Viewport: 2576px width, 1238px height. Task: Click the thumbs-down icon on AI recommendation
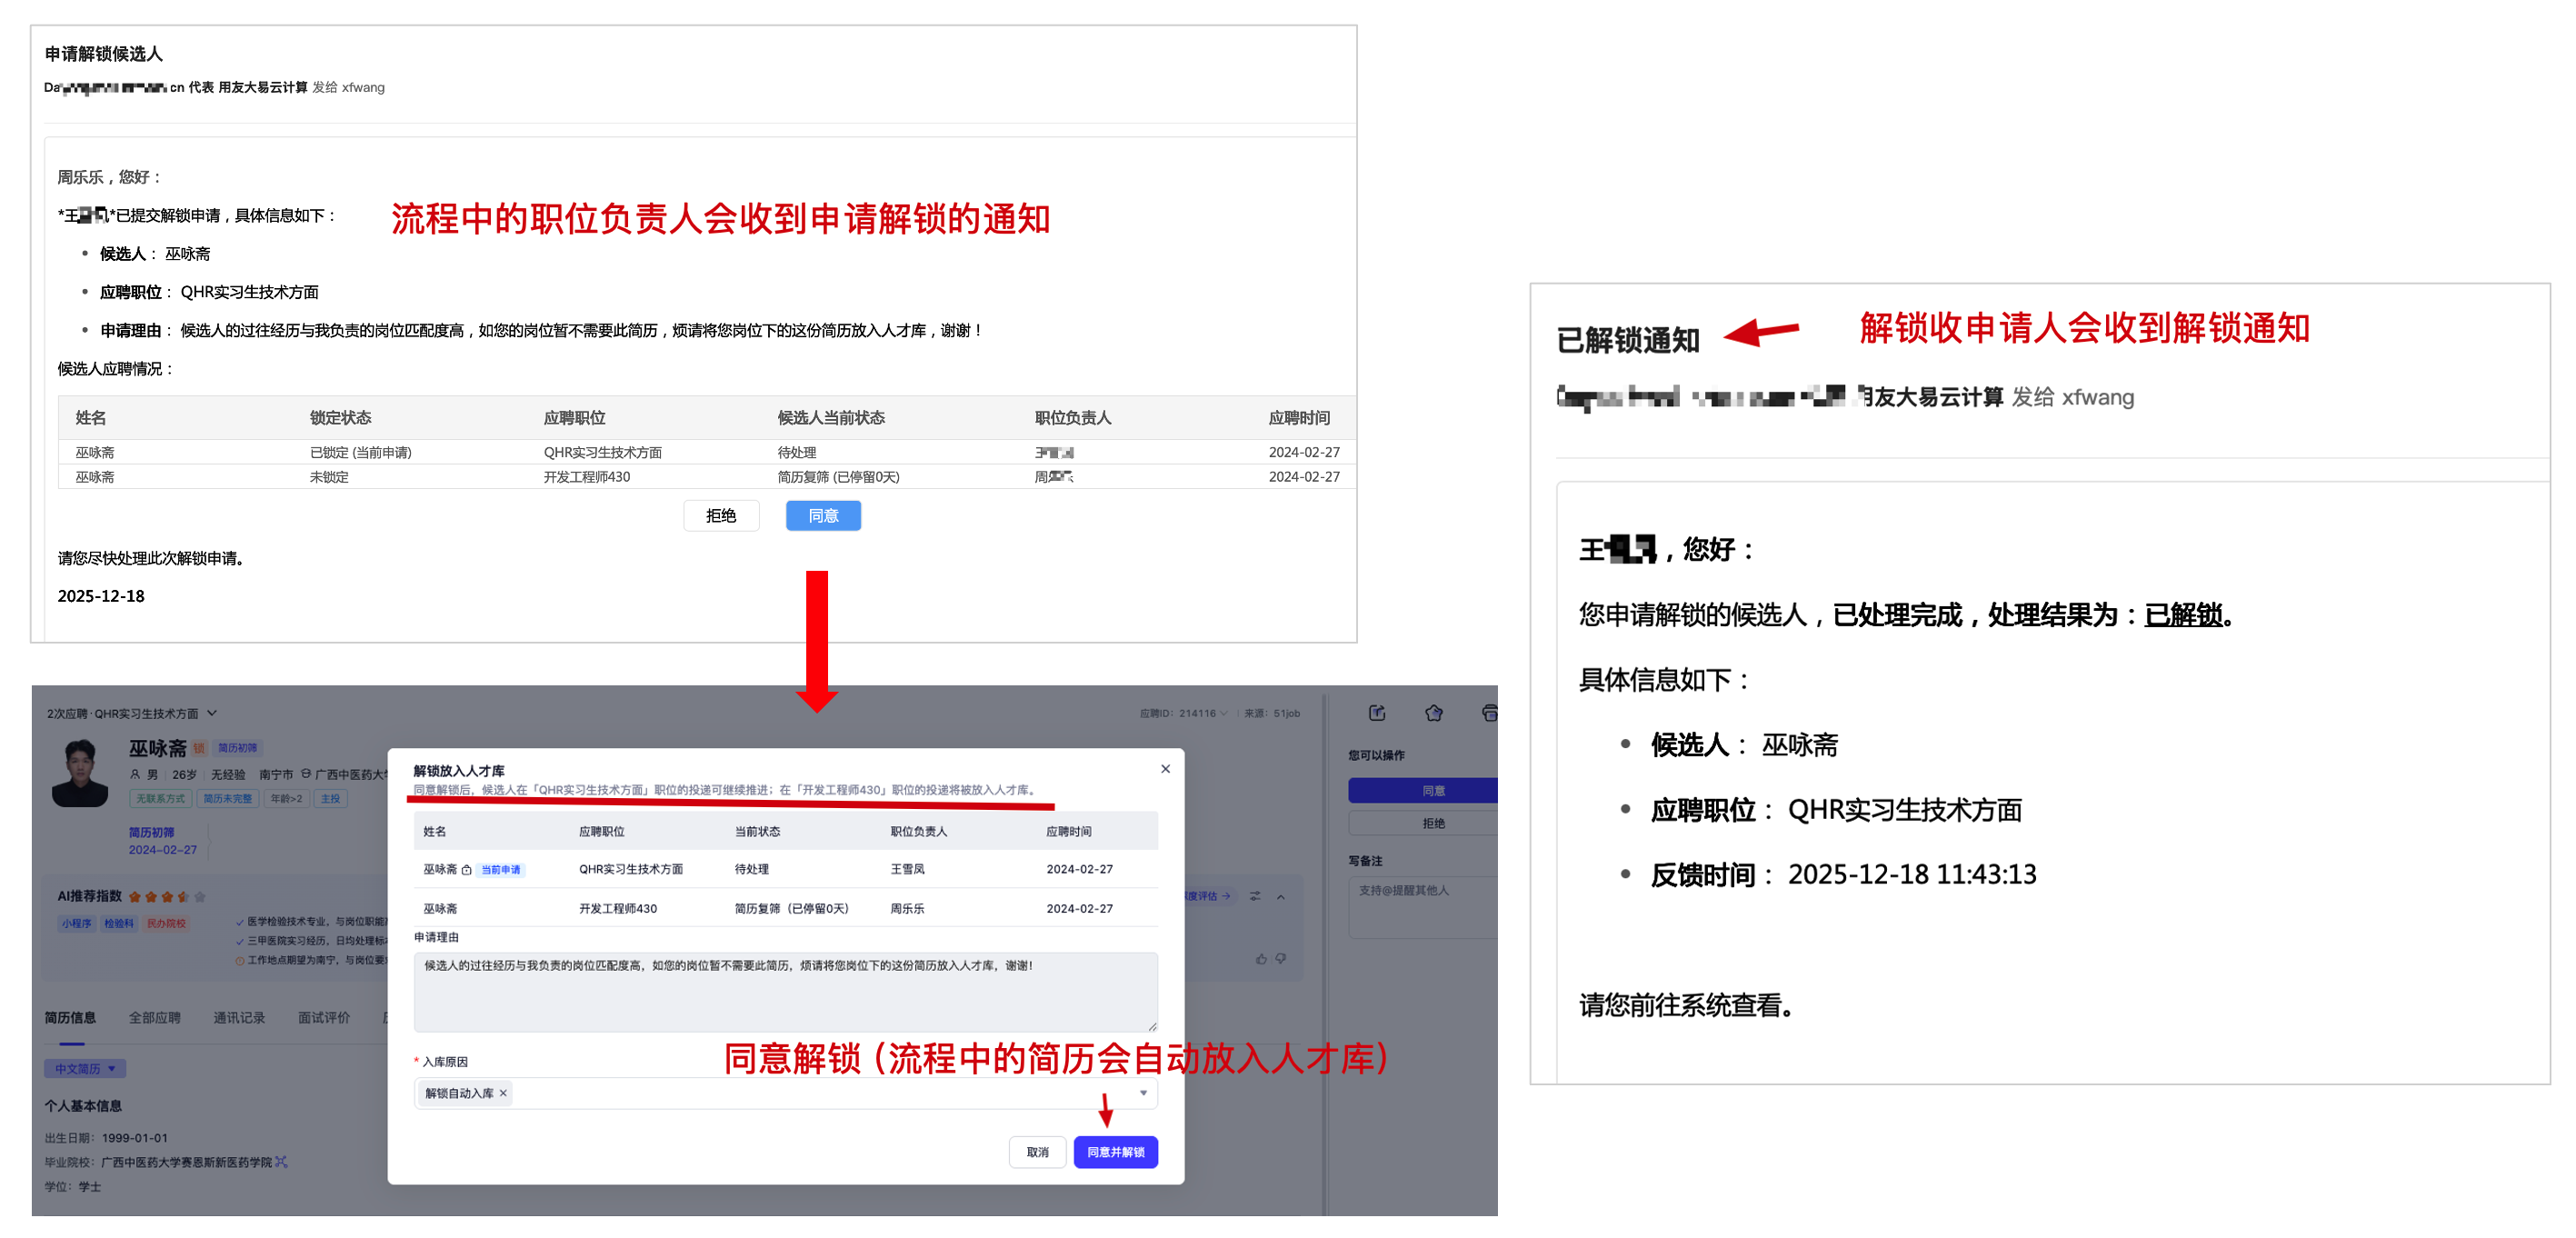[x=1281, y=959]
